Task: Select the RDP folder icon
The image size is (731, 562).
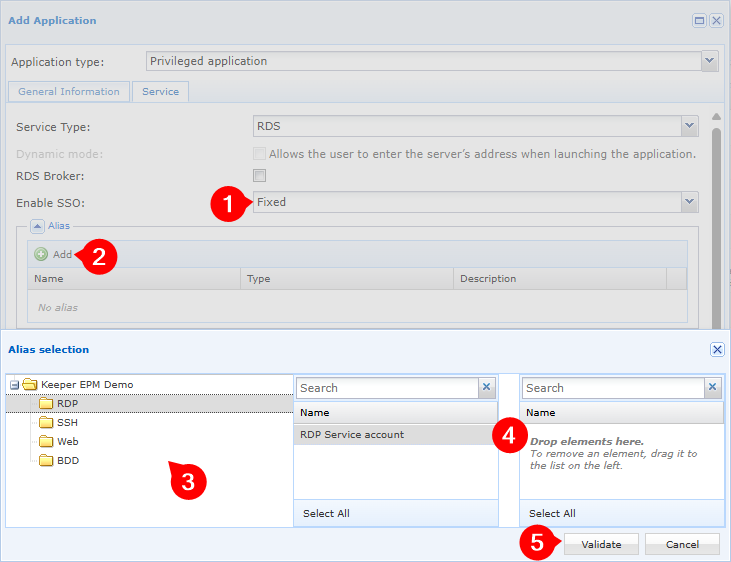Action: [x=46, y=403]
